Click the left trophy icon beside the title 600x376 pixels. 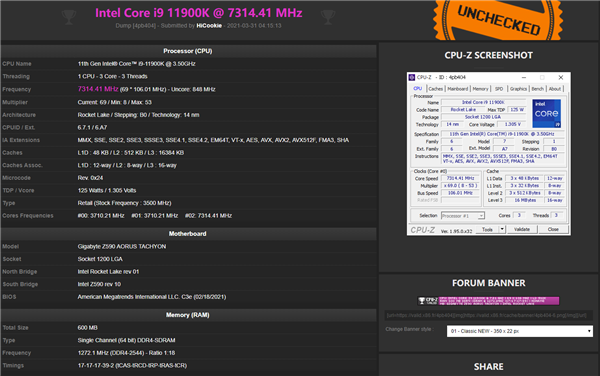(69, 18)
